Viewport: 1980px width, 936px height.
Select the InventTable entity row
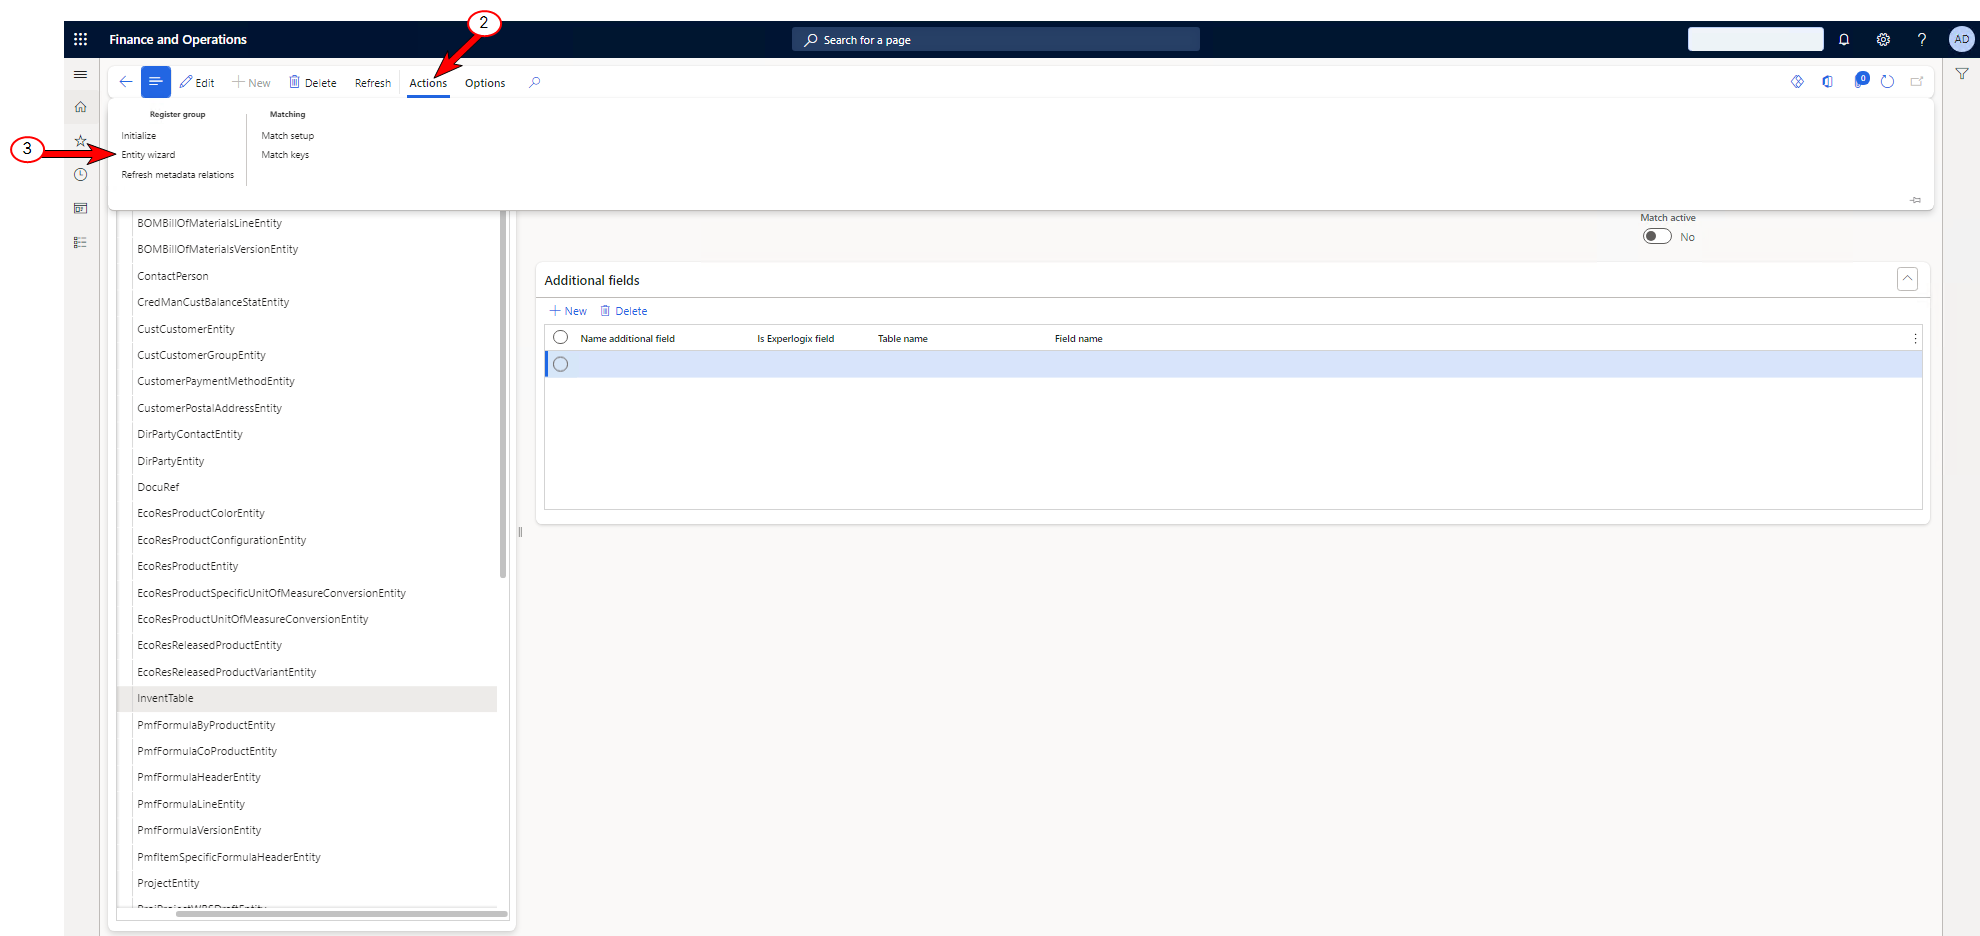[307, 698]
